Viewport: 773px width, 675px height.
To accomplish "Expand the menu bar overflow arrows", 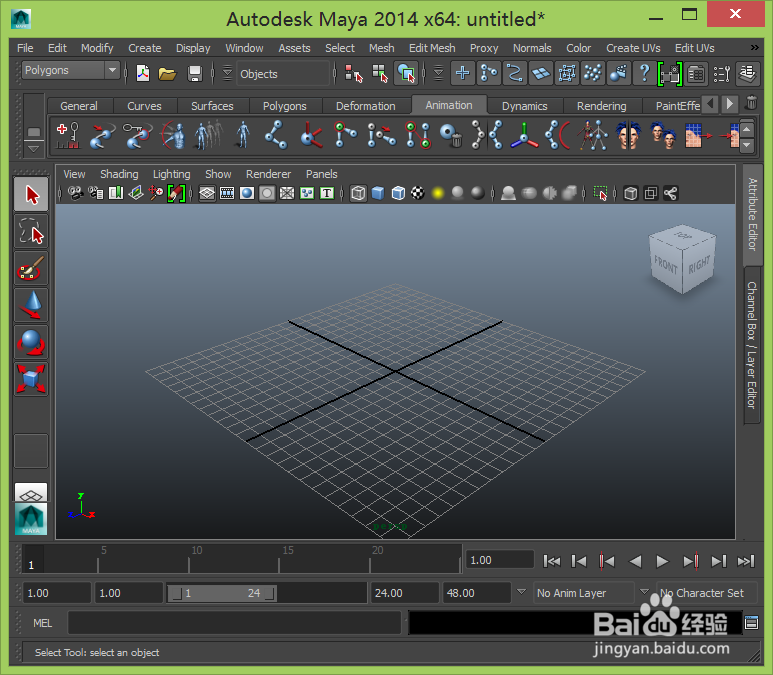I will 754,48.
